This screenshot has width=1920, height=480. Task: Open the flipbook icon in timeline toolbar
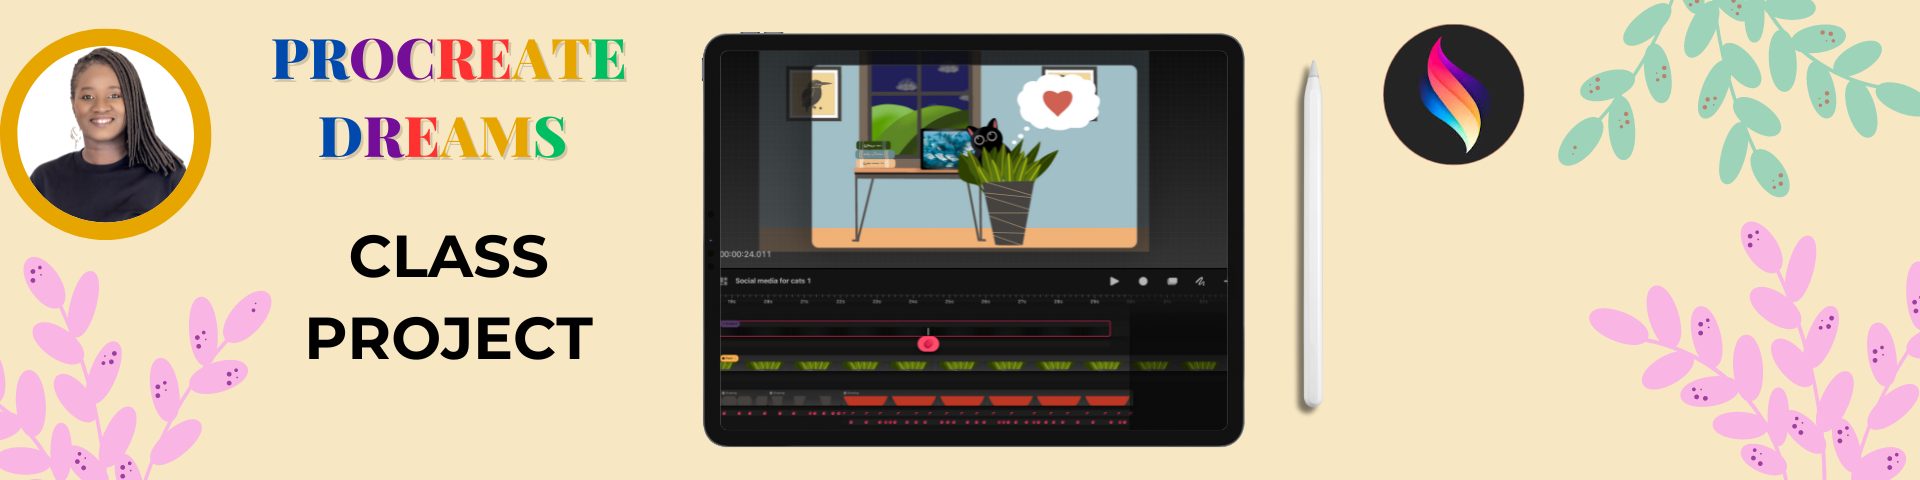point(1172,281)
